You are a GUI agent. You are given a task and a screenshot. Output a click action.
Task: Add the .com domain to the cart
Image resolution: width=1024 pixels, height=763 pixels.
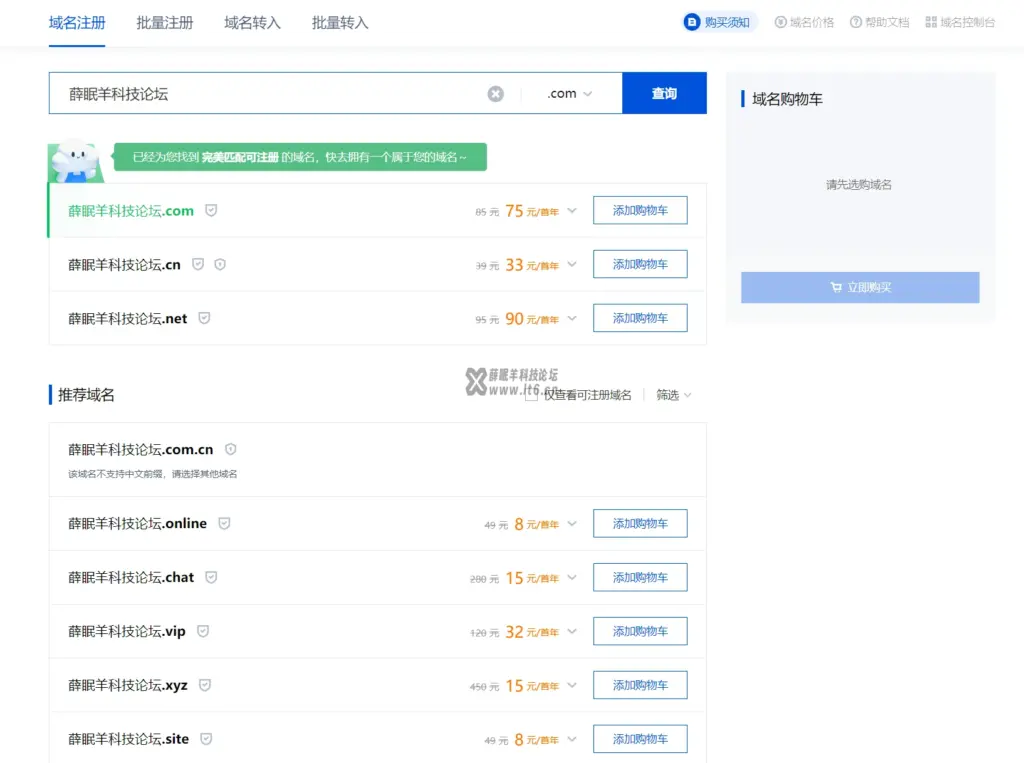coord(640,210)
